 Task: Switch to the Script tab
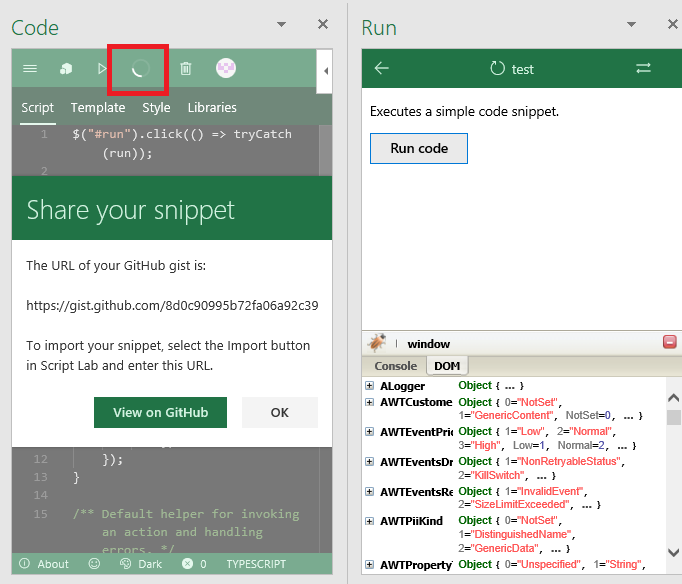tap(37, 107)
